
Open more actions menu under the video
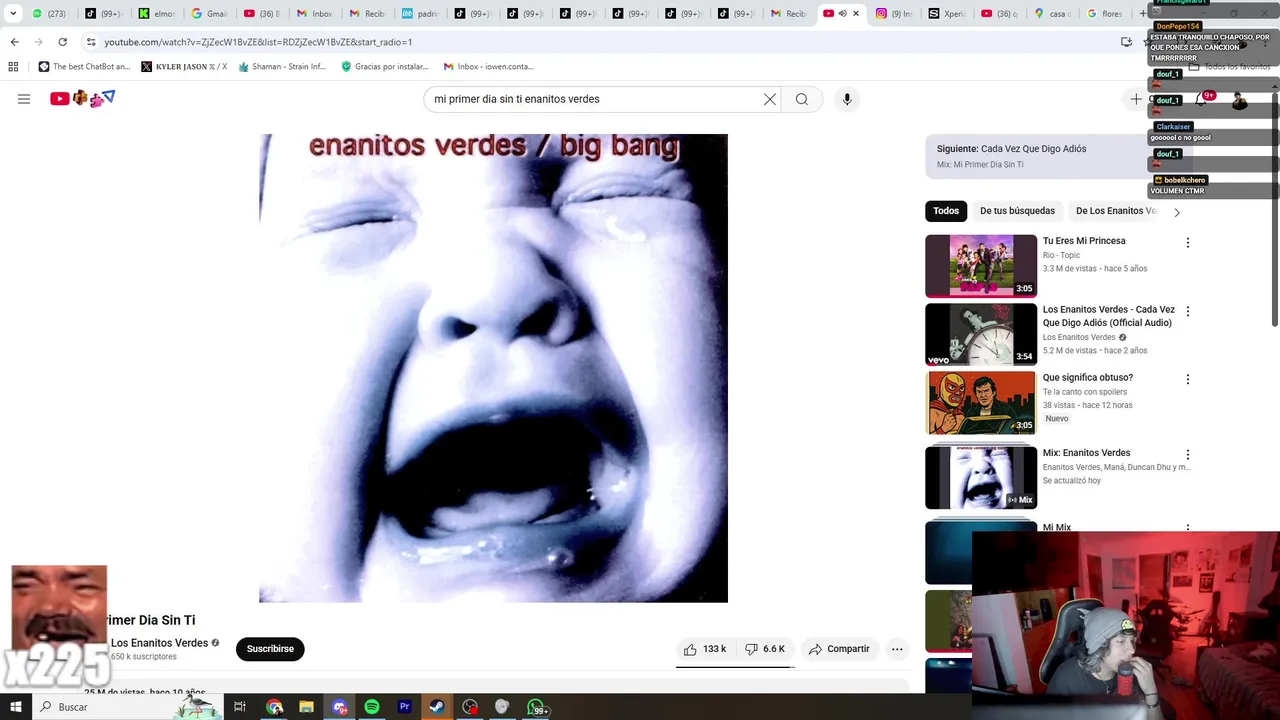(897, 649)
